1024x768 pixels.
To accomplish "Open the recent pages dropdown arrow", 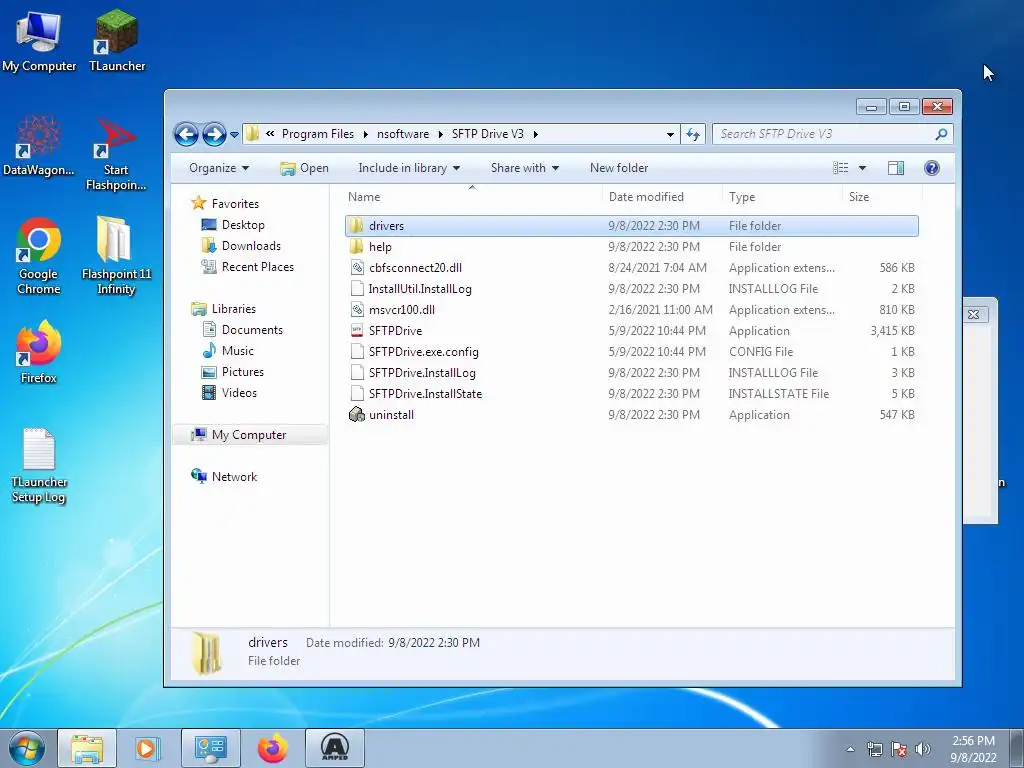I will click(234, 135).
